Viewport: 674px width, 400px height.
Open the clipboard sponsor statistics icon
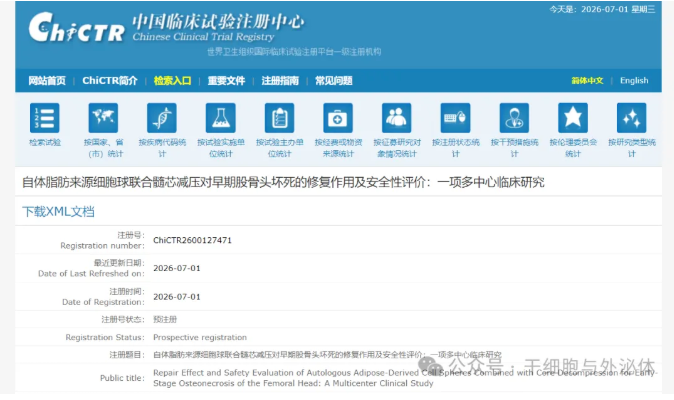point(279,118)
